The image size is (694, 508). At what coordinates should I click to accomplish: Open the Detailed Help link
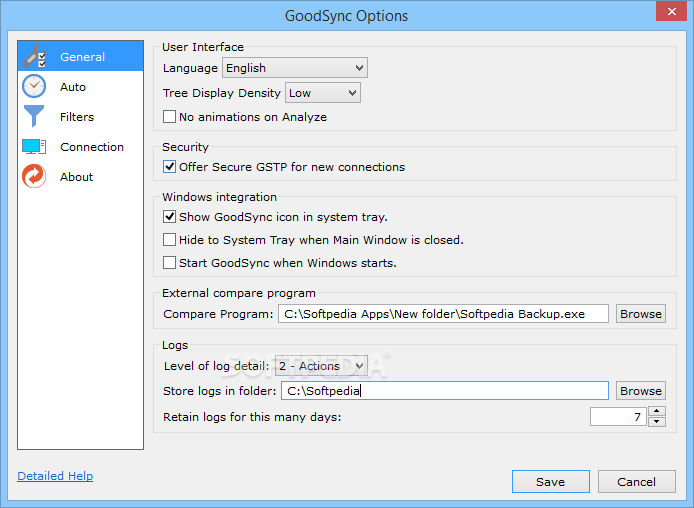tap(55, 476)
